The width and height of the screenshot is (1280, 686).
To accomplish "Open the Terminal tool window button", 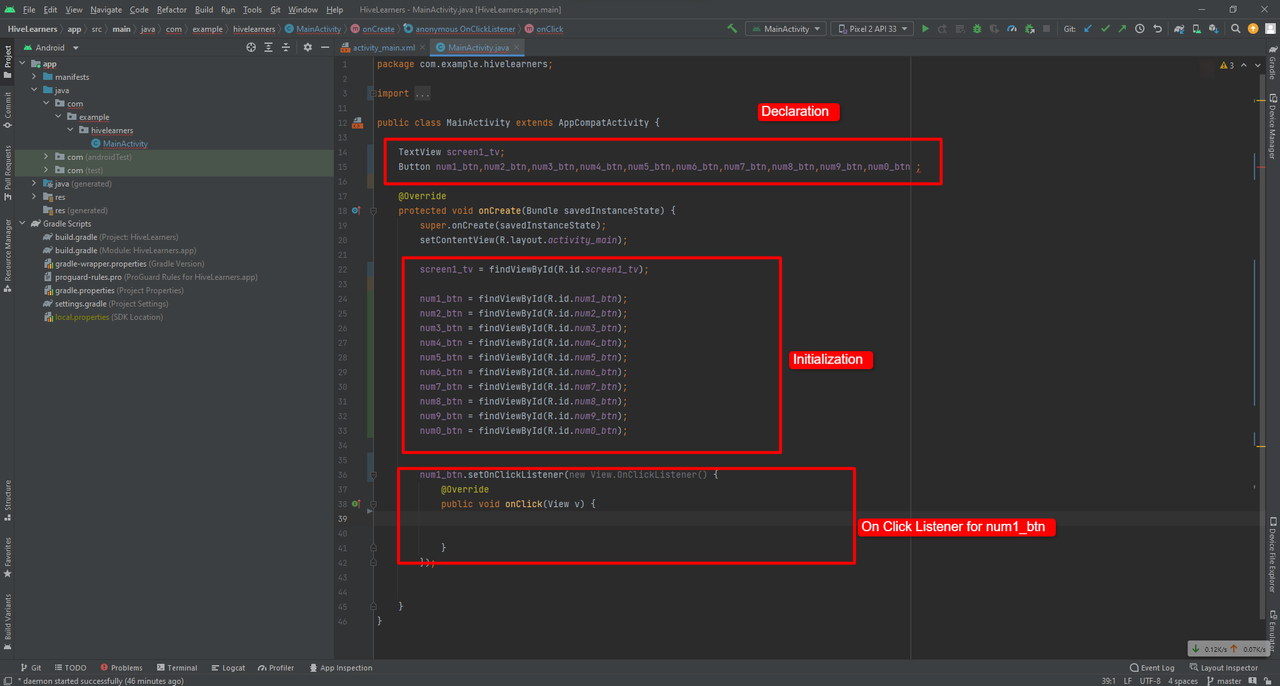I will [176, 668].
